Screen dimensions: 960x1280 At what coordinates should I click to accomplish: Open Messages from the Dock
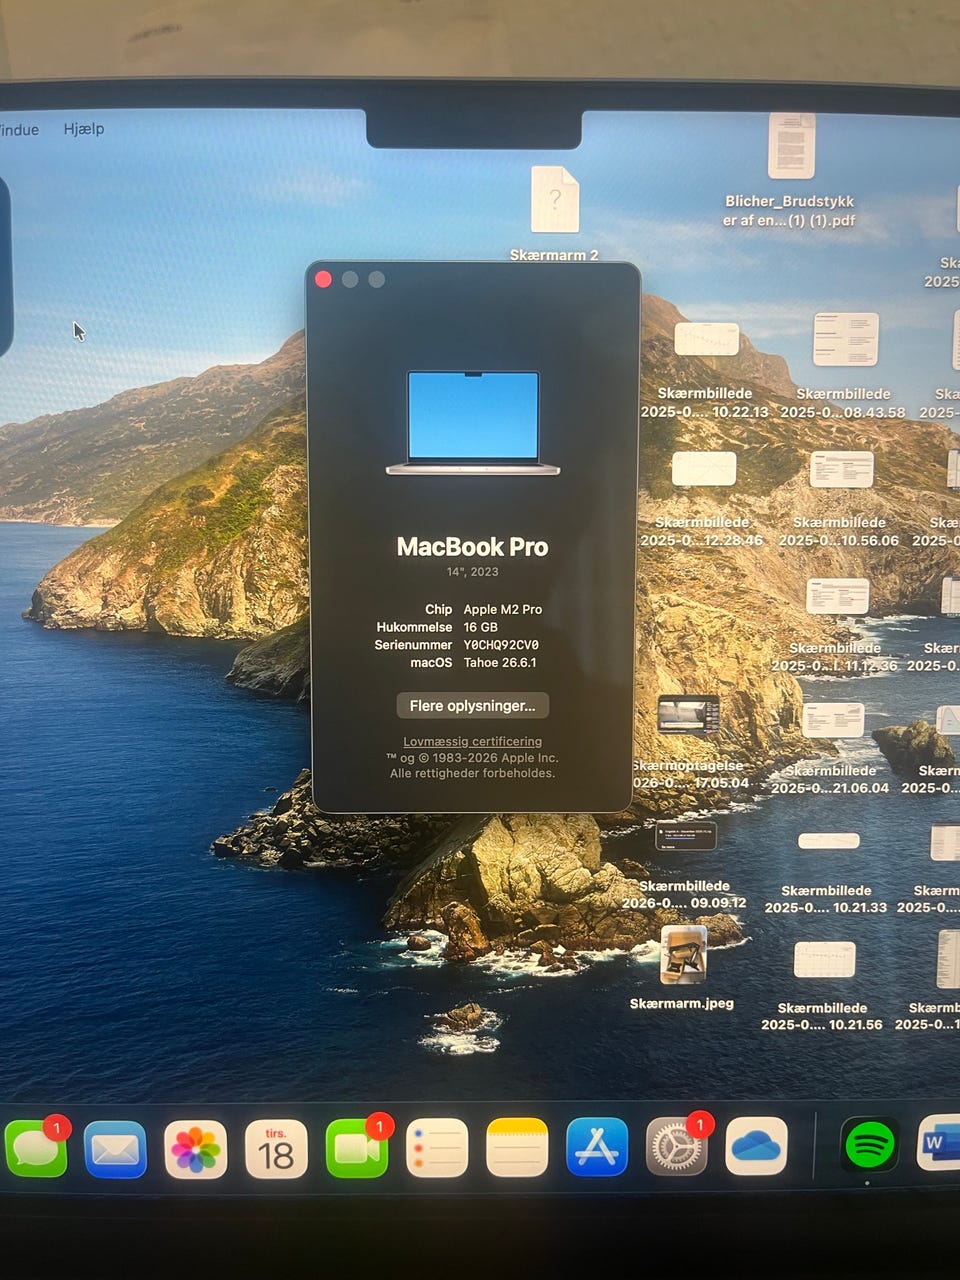(36, 1148)
